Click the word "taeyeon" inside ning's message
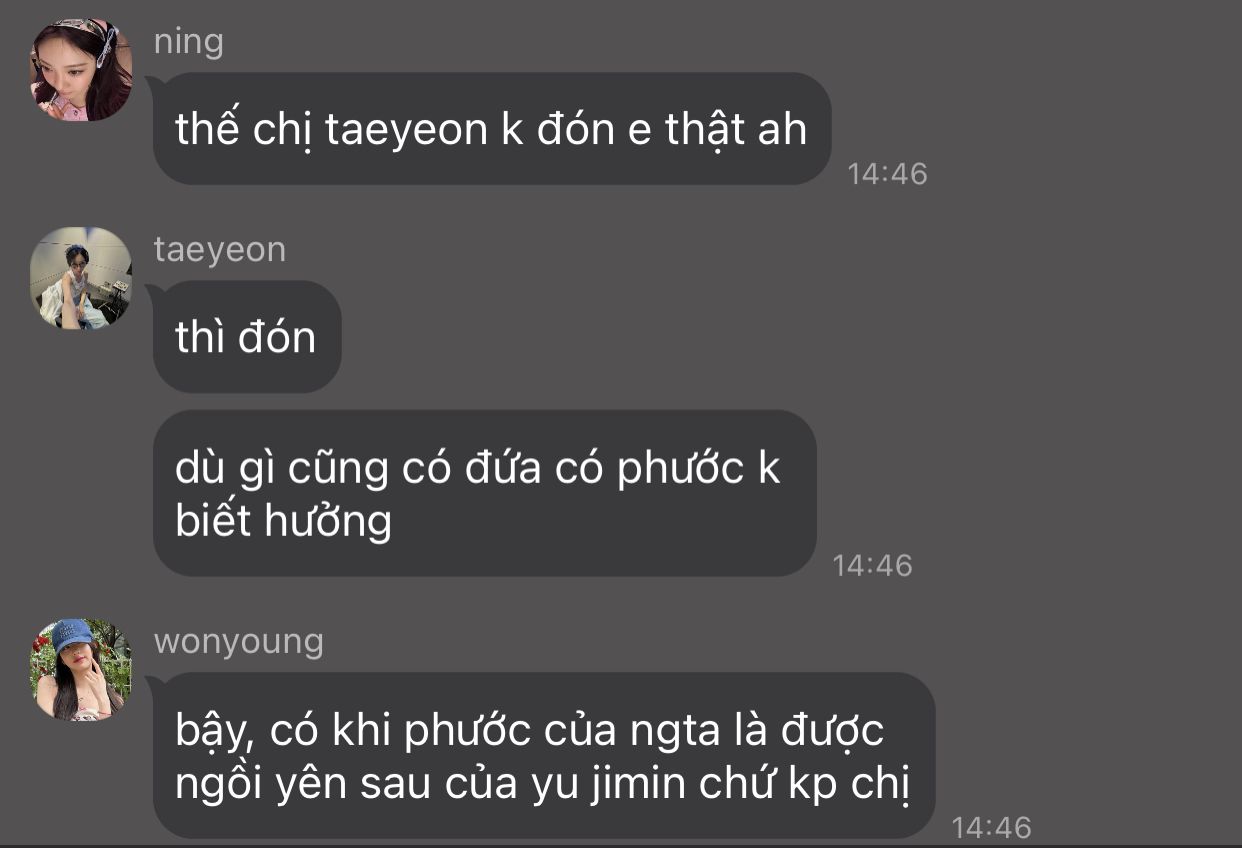This screenshot has height=848, width=1242. 407,131
